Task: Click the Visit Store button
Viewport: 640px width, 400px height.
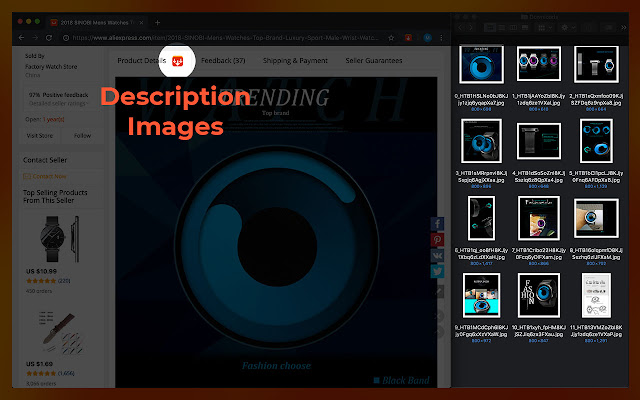Action: 40,135
